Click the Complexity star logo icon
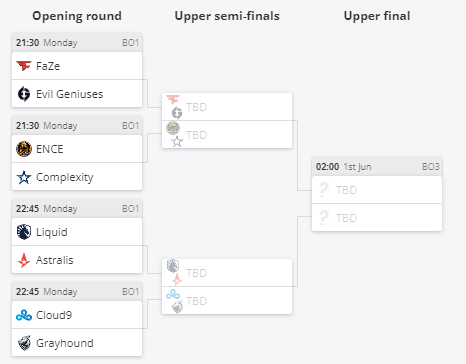The width and height of the screenshot is (466, 364). coord(24,177)
